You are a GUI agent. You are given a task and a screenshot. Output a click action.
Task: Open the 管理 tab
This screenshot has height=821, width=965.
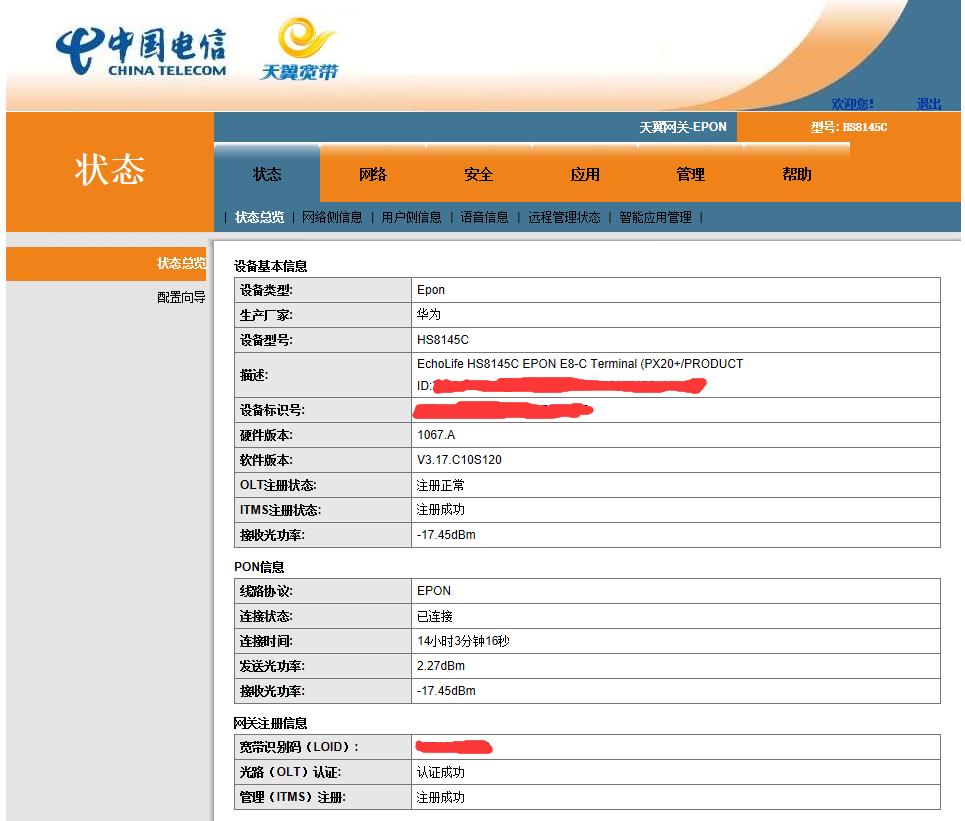[x=691, y=173]
